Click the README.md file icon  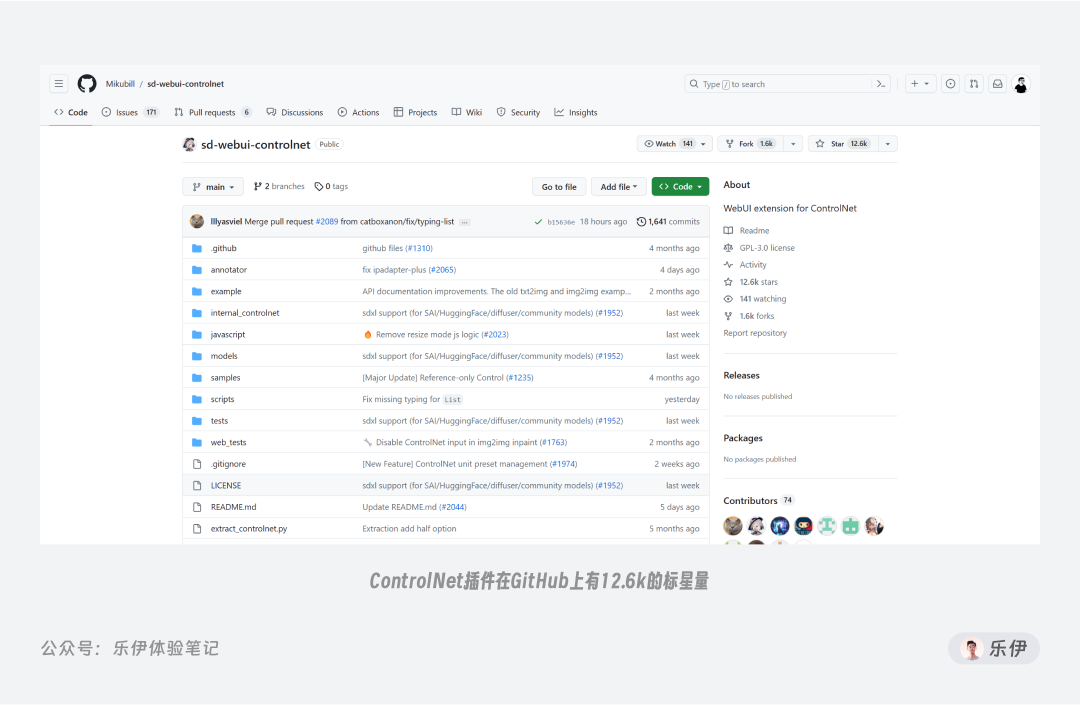click(198, 507)
